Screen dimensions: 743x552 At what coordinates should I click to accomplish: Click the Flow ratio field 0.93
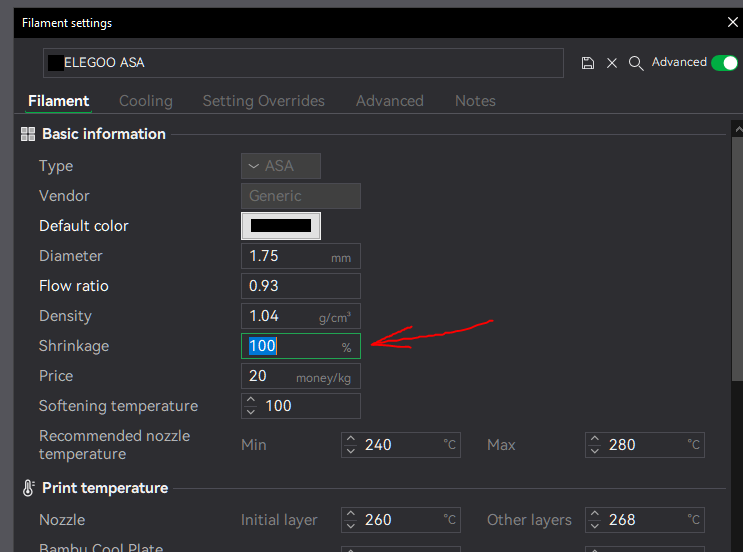pyautogui.click(x=300, y=286)
